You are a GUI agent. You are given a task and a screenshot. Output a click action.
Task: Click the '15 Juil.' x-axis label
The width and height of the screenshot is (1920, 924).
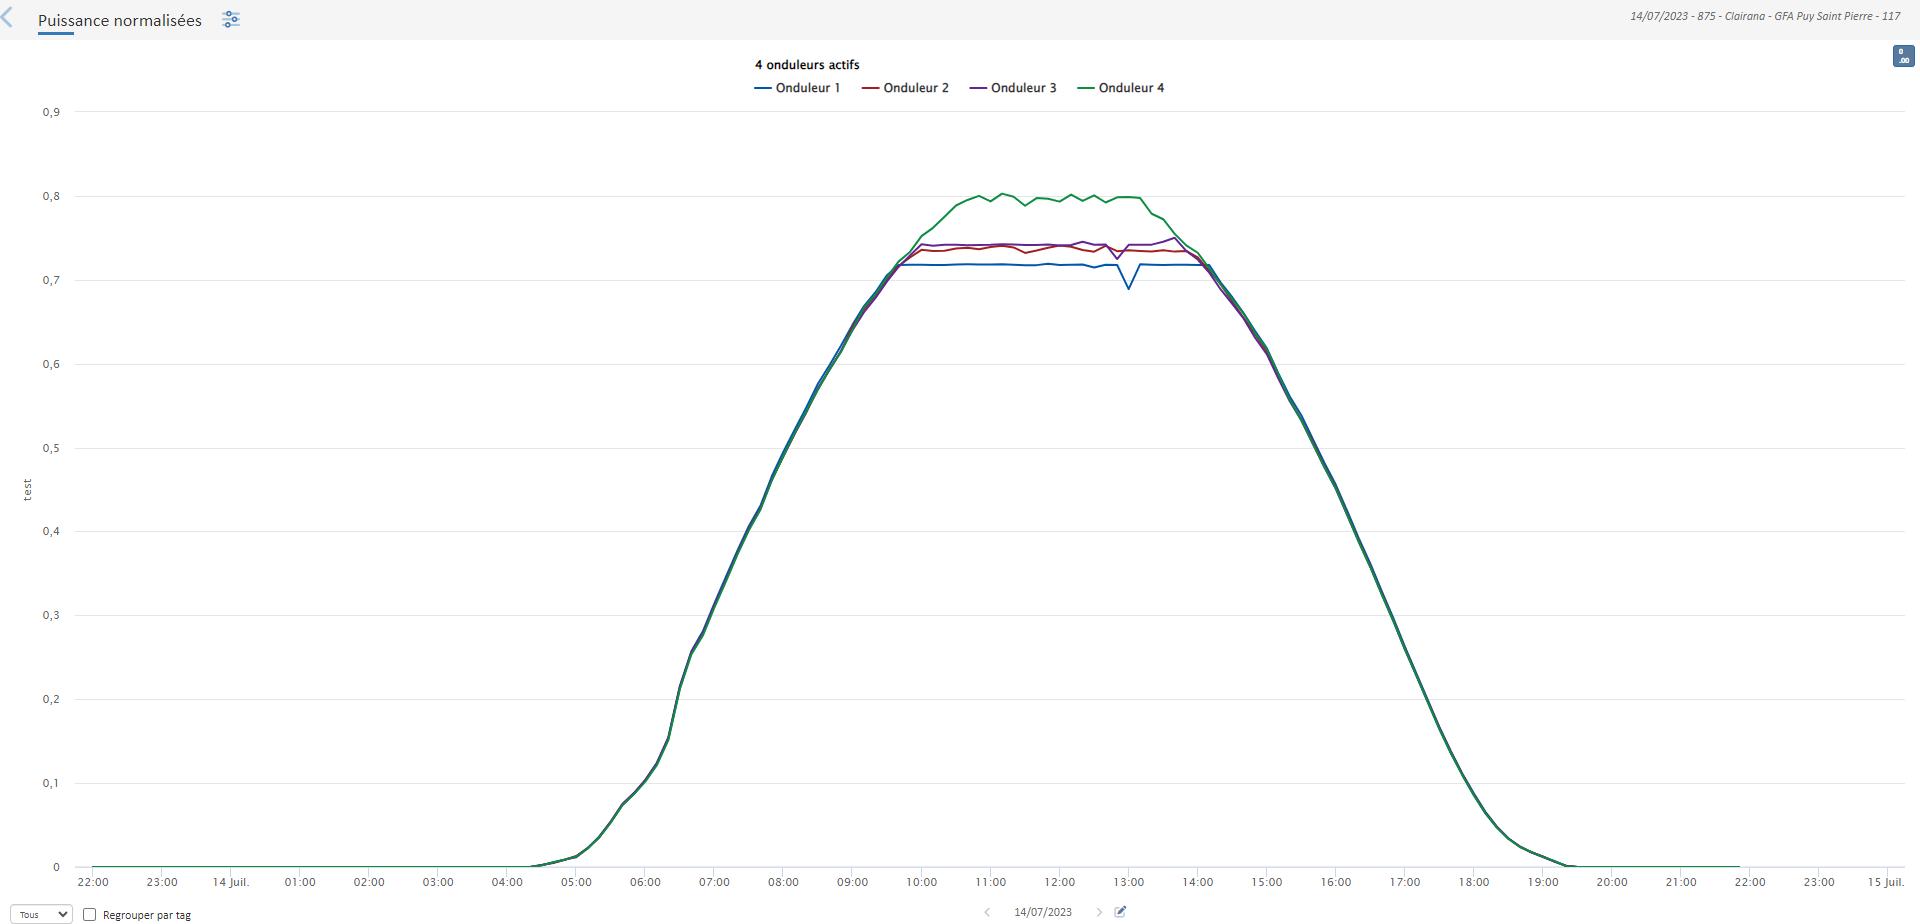pyautogui.click(x=1886, y=882)
